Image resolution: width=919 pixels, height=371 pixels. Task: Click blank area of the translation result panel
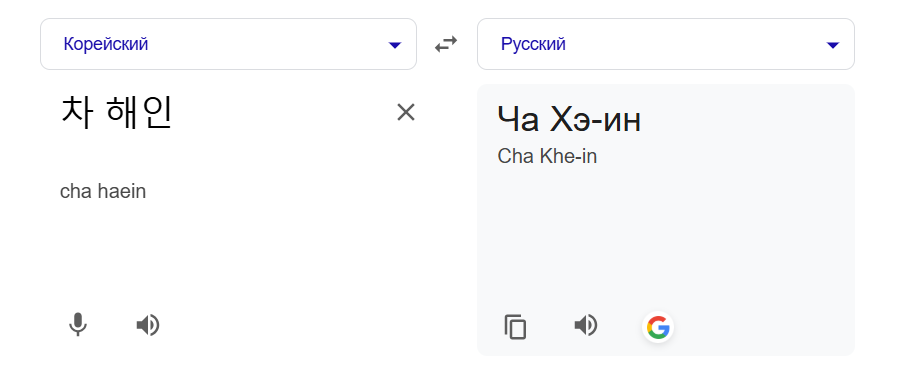pos(666,240)
